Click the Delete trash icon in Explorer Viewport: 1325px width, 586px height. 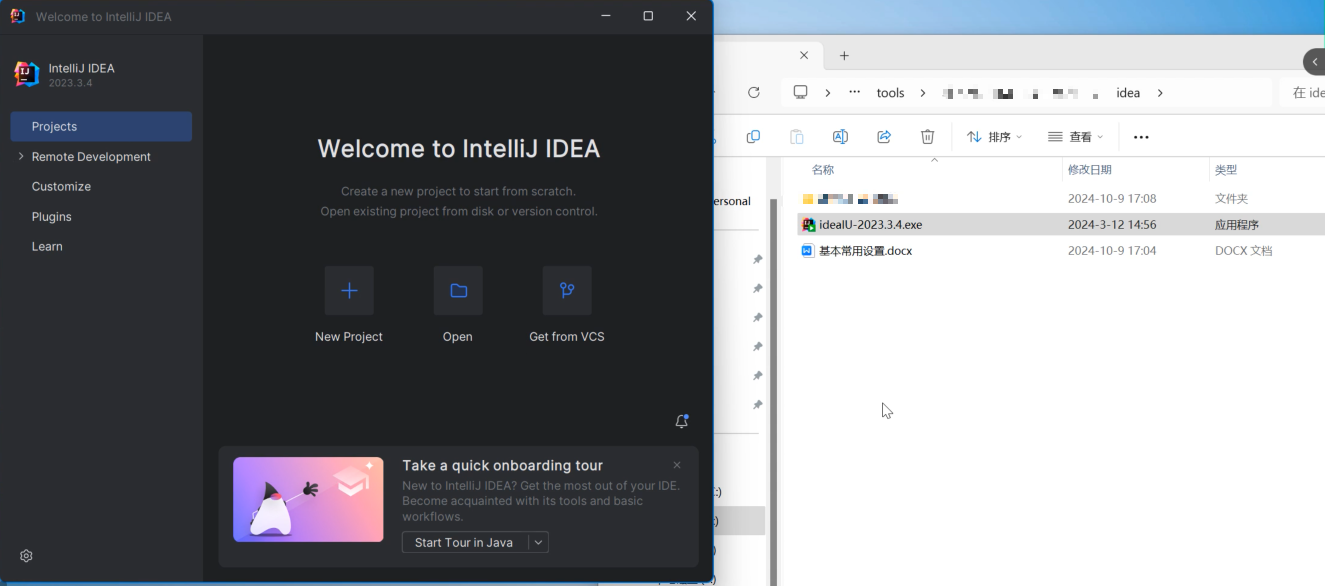927,137
